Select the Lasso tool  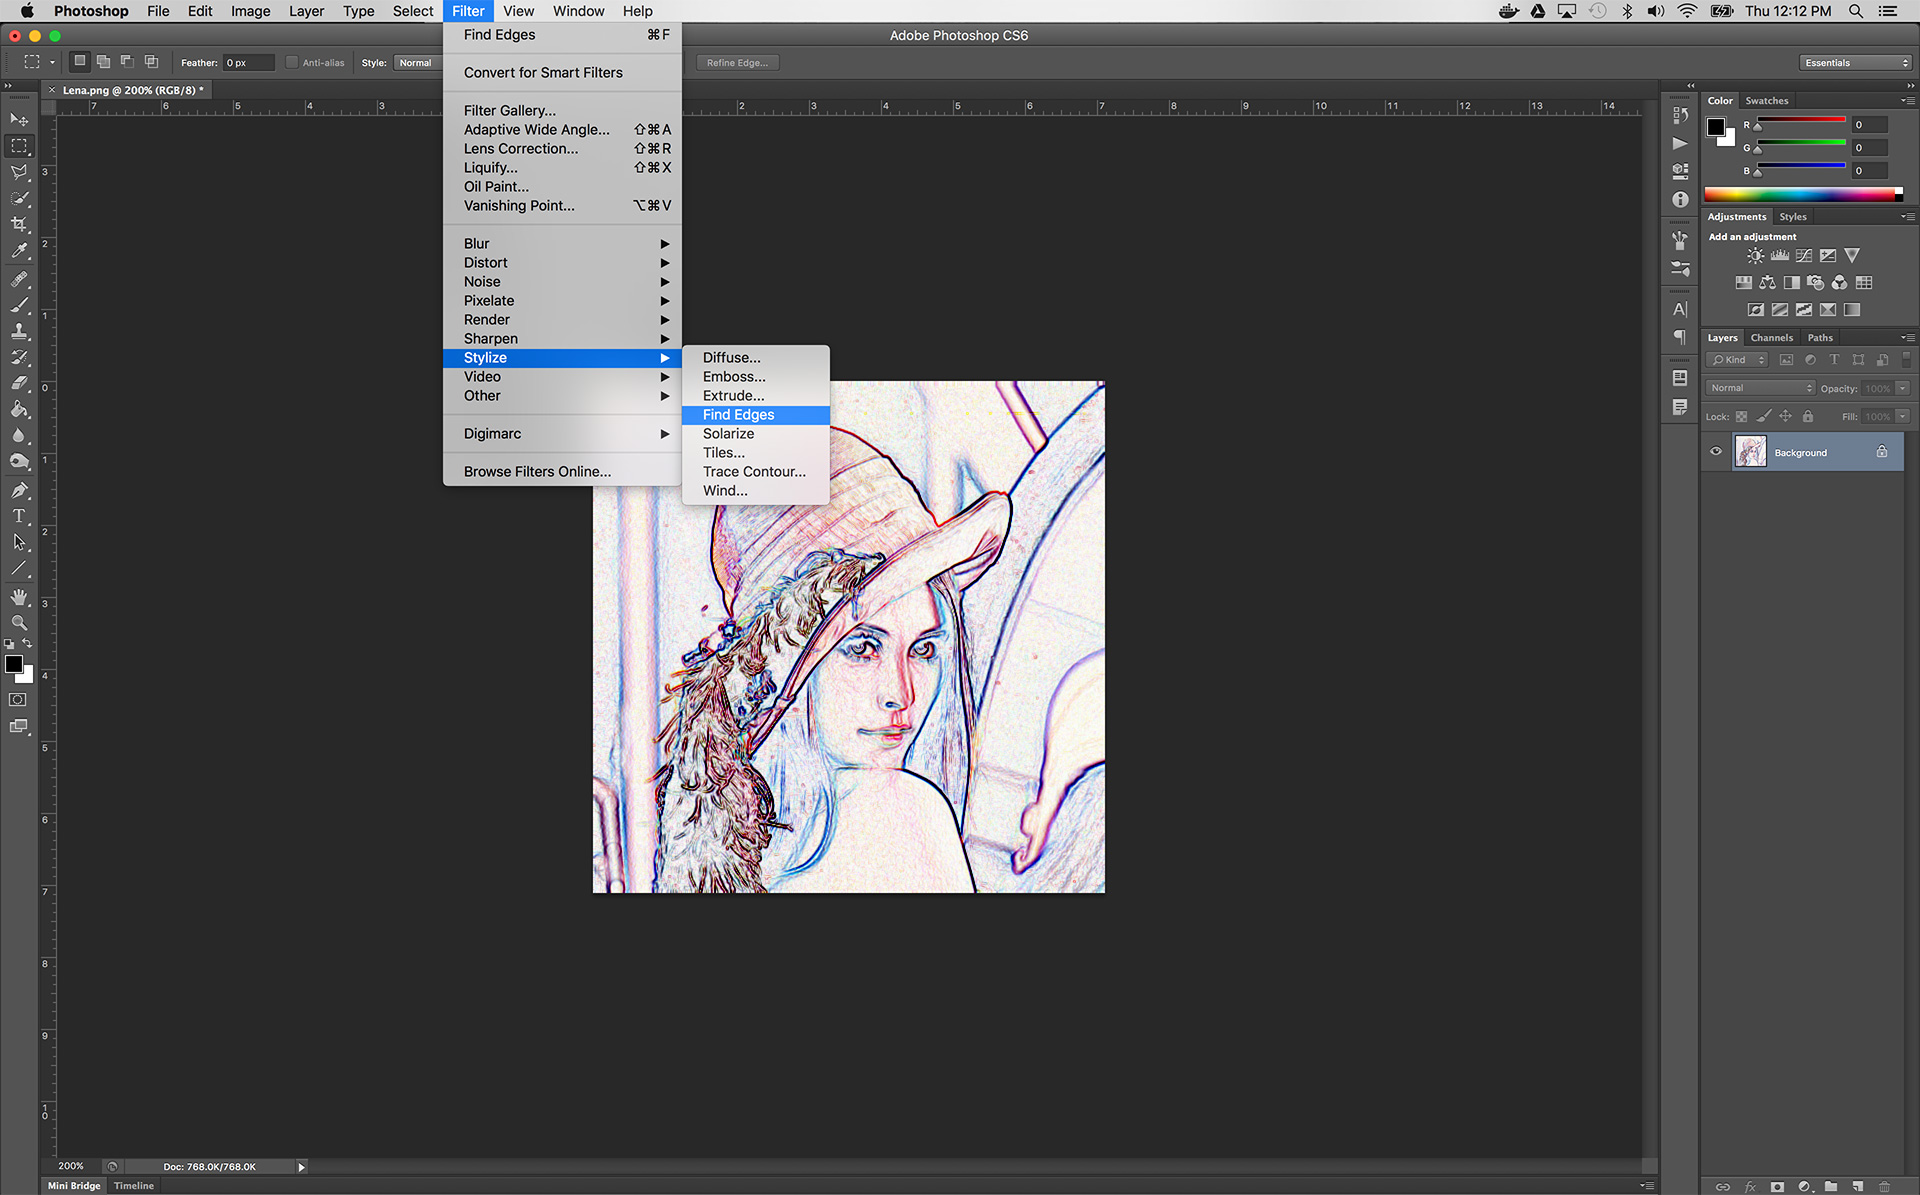click(19, 172)
